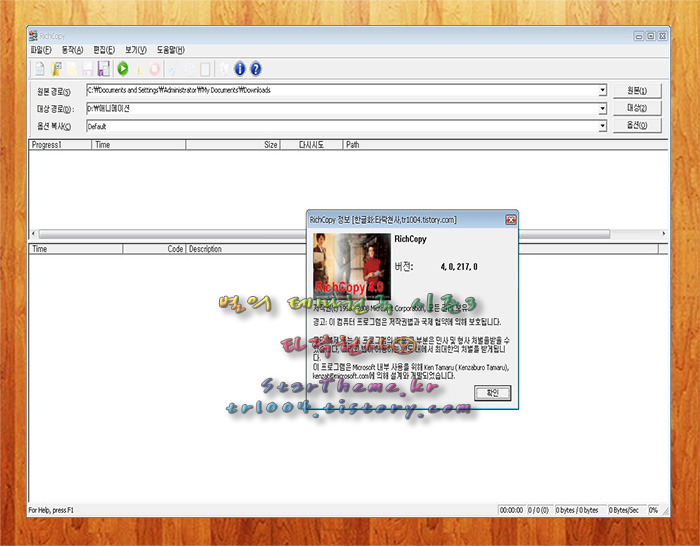This screenshot has width=700, height=546.
Task: Click the 옵션(O) button
Action: [x=637, y=125]
